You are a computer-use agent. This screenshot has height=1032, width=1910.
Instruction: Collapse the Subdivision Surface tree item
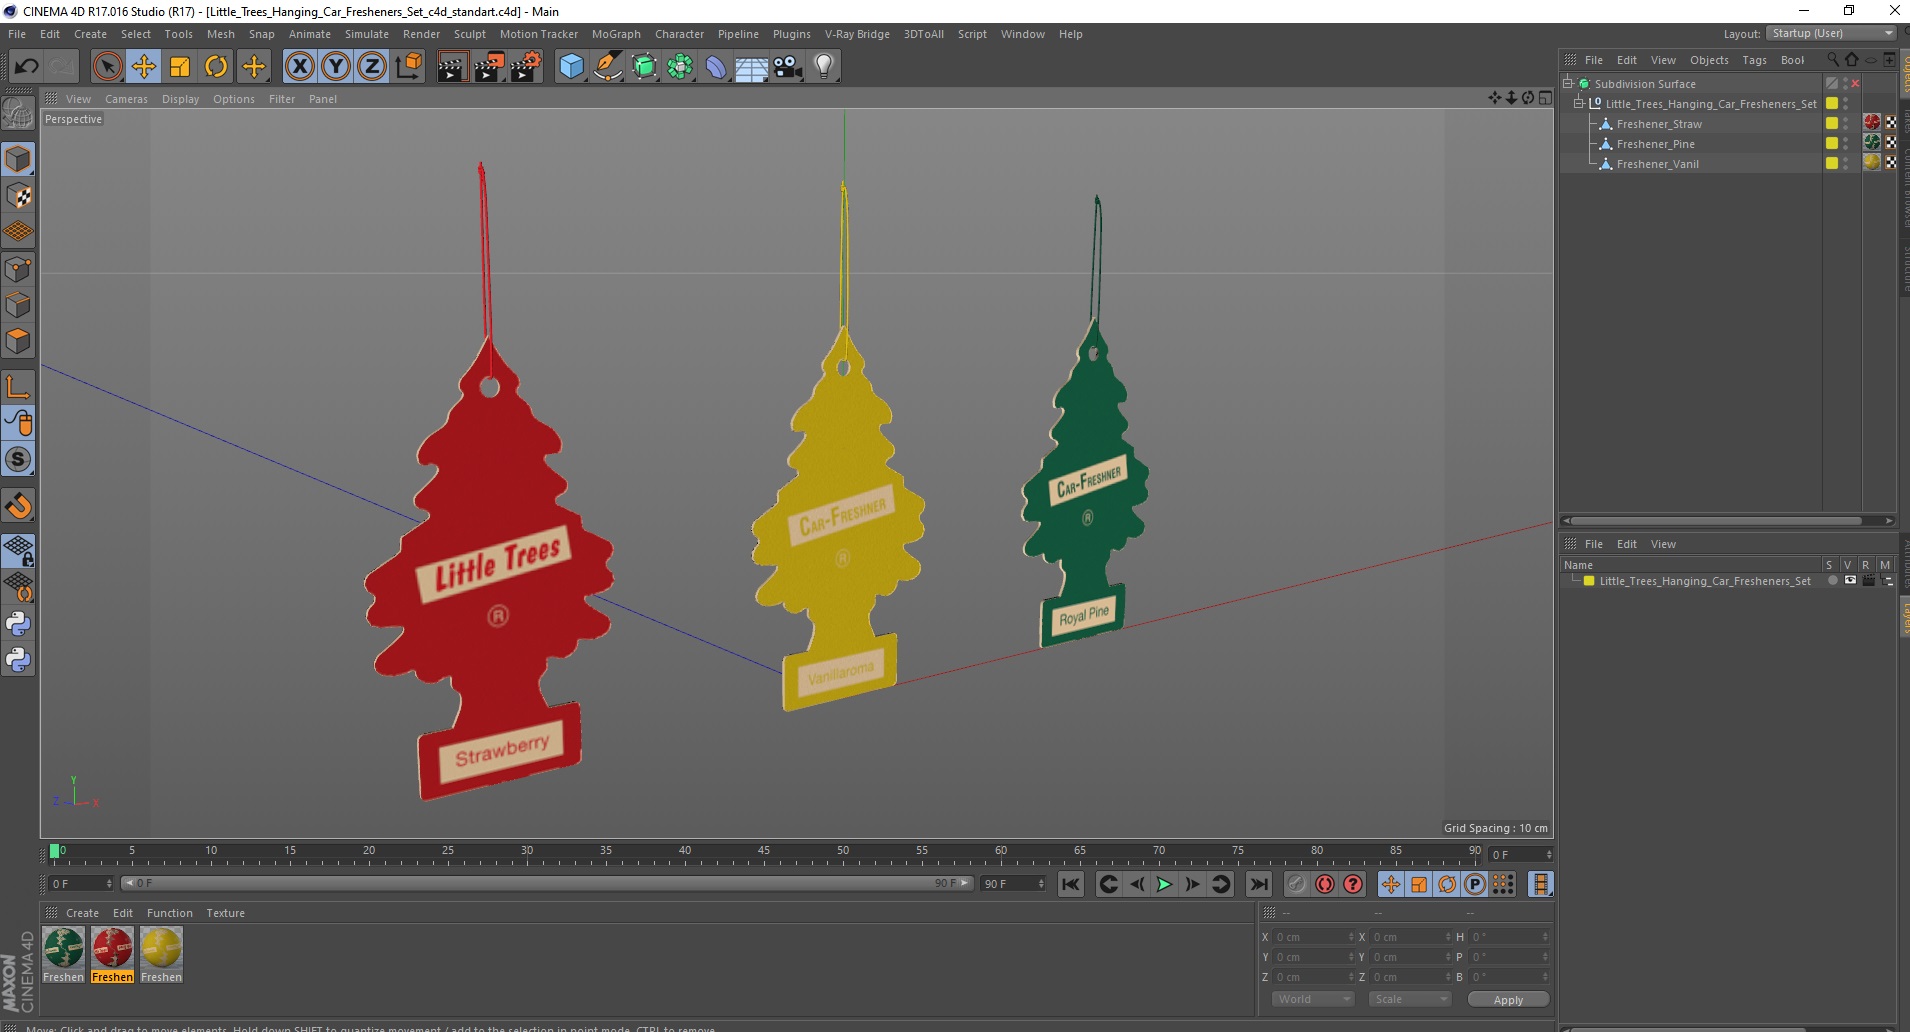pyautogui.click(x=1568, y=84)
